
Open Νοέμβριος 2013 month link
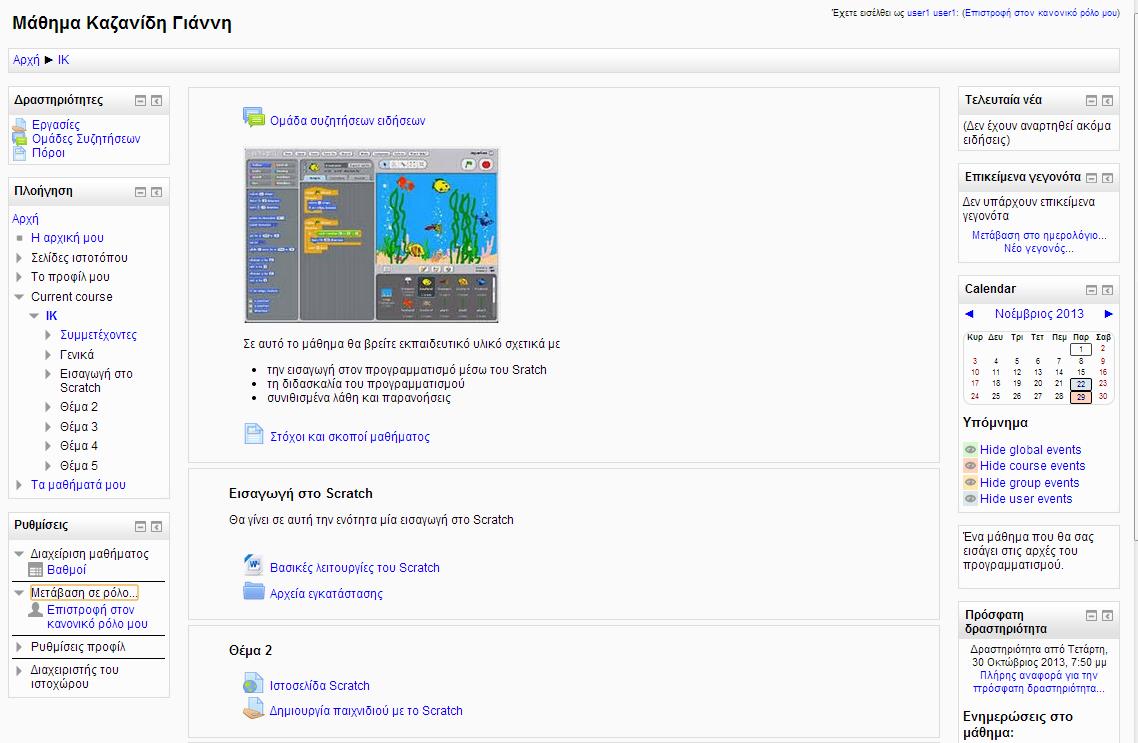click(1039, 313)
